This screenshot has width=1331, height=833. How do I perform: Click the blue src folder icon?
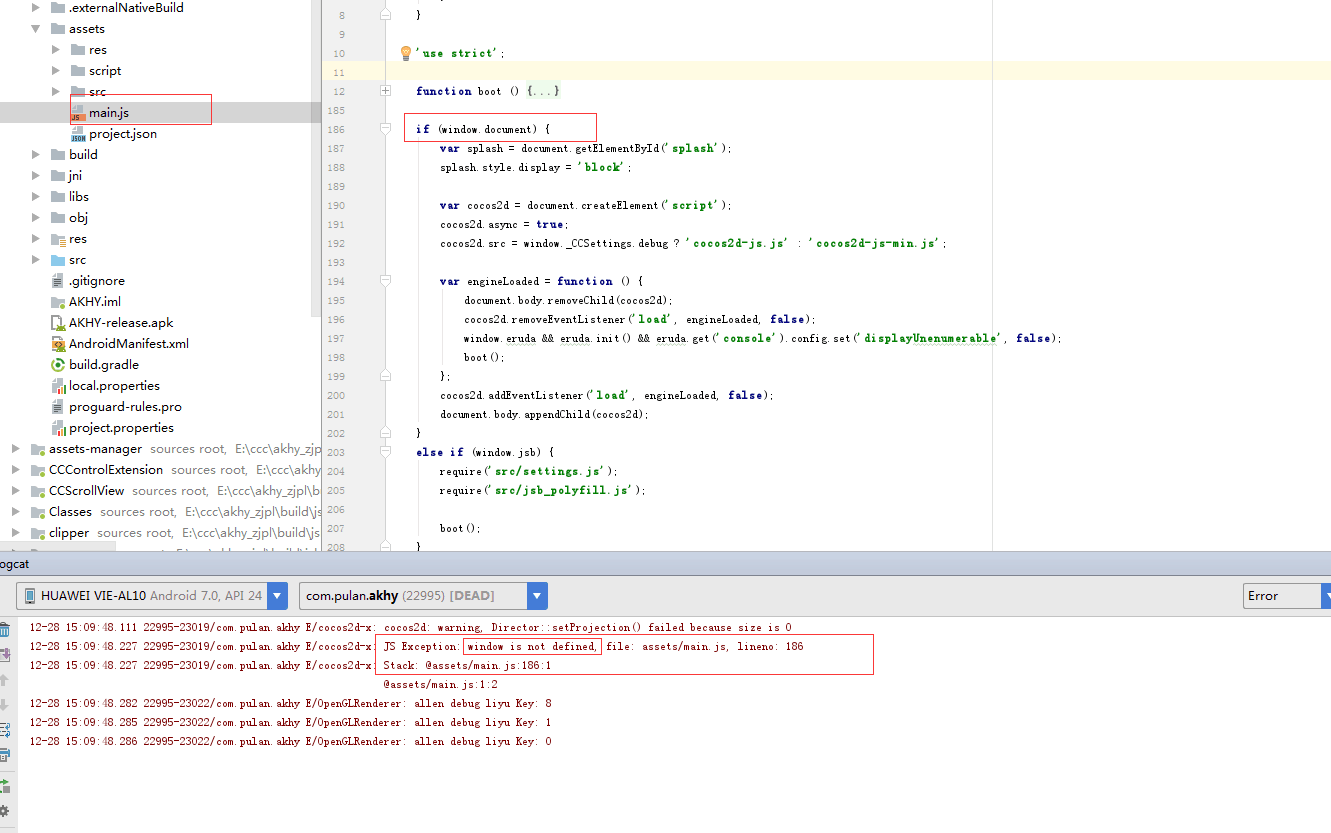pyautogui.click(x=58, y=260)
